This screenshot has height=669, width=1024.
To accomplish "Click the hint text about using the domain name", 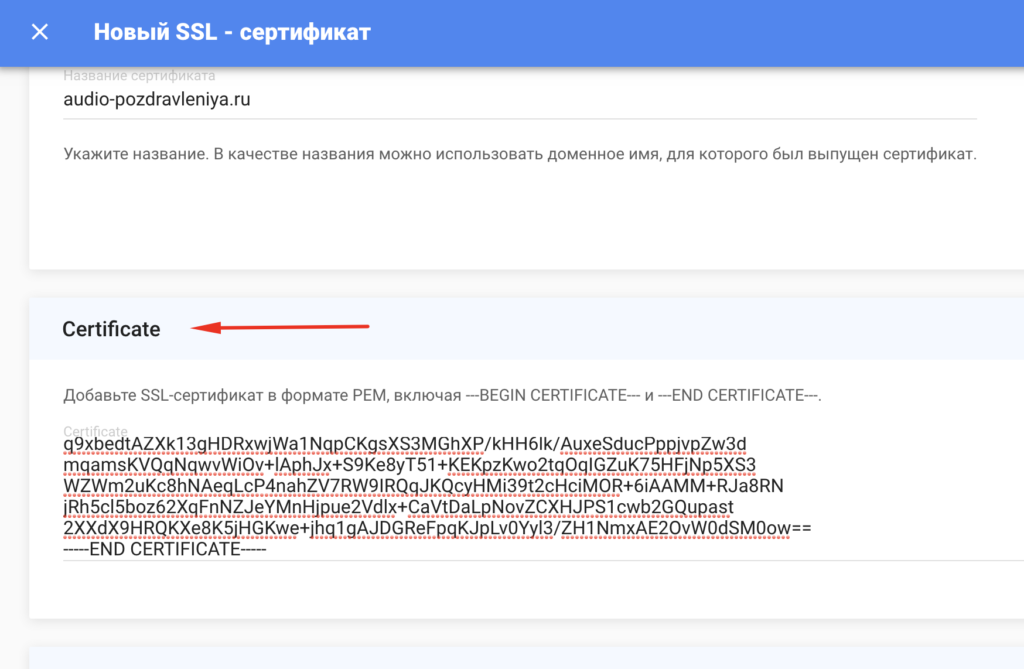I will pyautogui.click(x=520, y=154).
